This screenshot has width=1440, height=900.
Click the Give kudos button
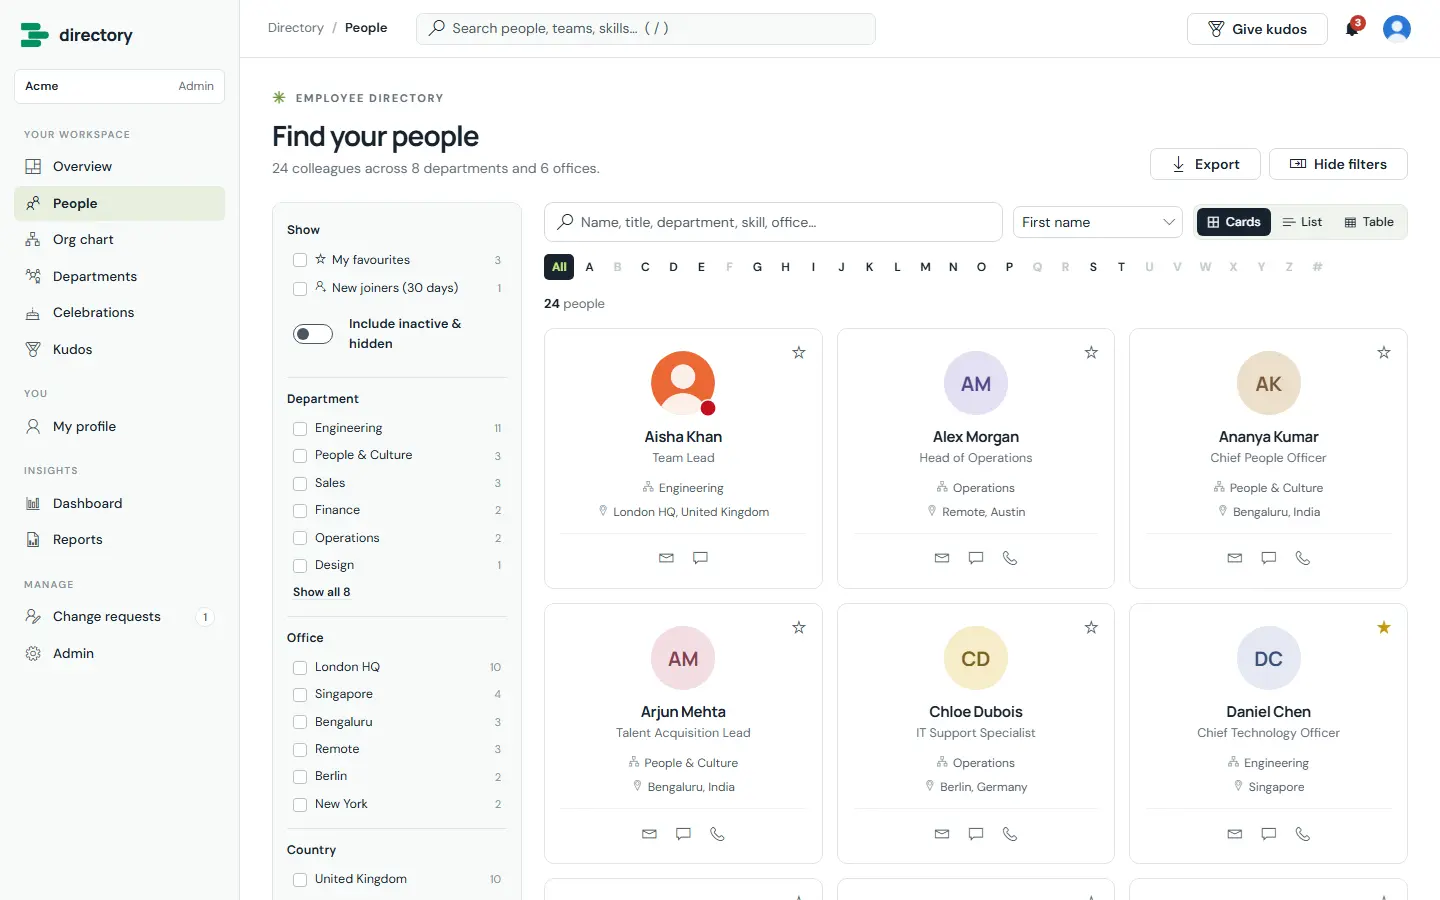tap(1257, 29)
